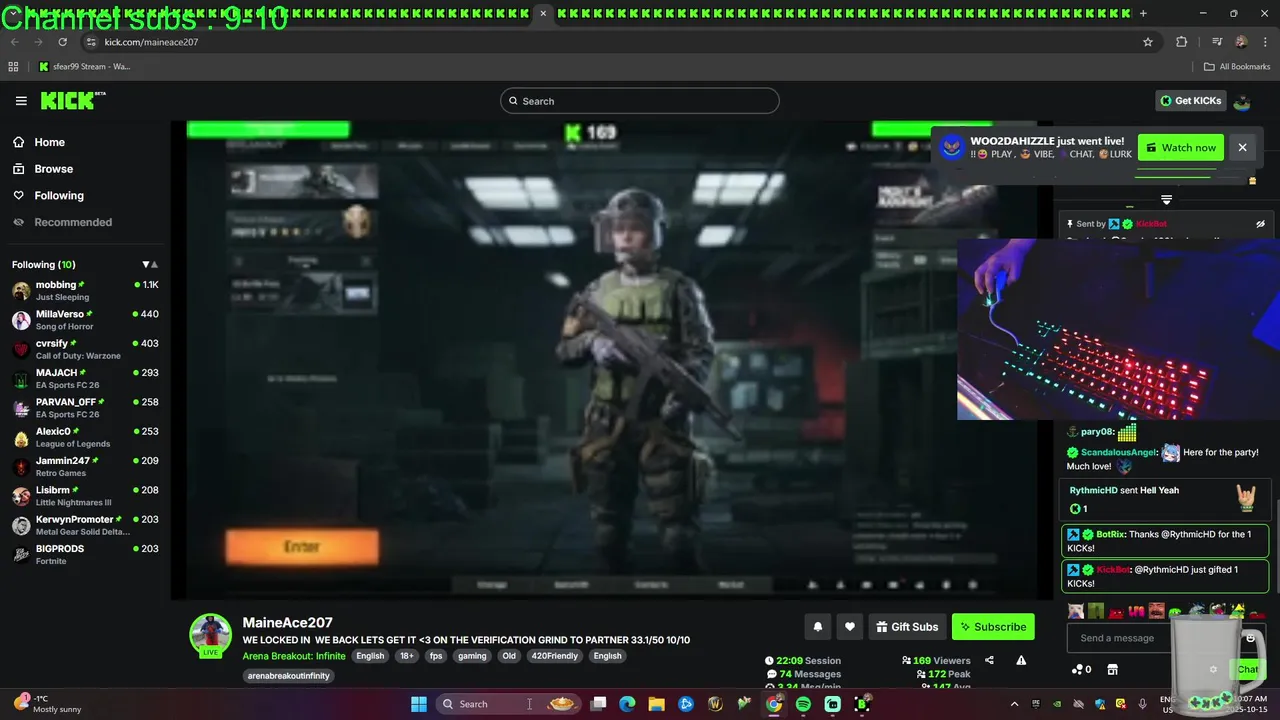This screenshot has height=720, width=1280.
Task: Bookmark this page with the star icon
Action: [x=1148, y=42]
